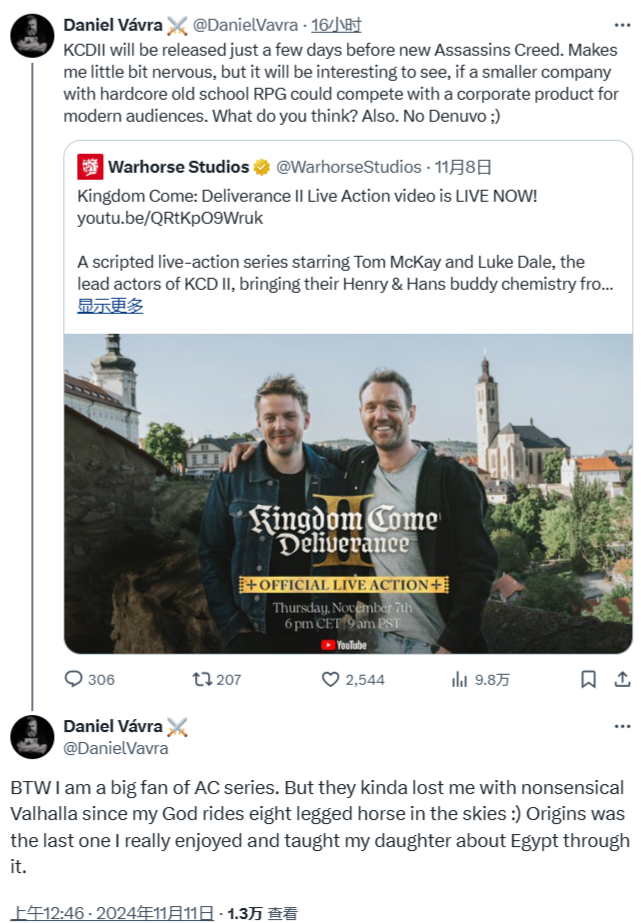The height and width of the screenshot is (923, 641).
Task: Open the Kingdom Come Deliverance II image
Action: coord(348,493)
